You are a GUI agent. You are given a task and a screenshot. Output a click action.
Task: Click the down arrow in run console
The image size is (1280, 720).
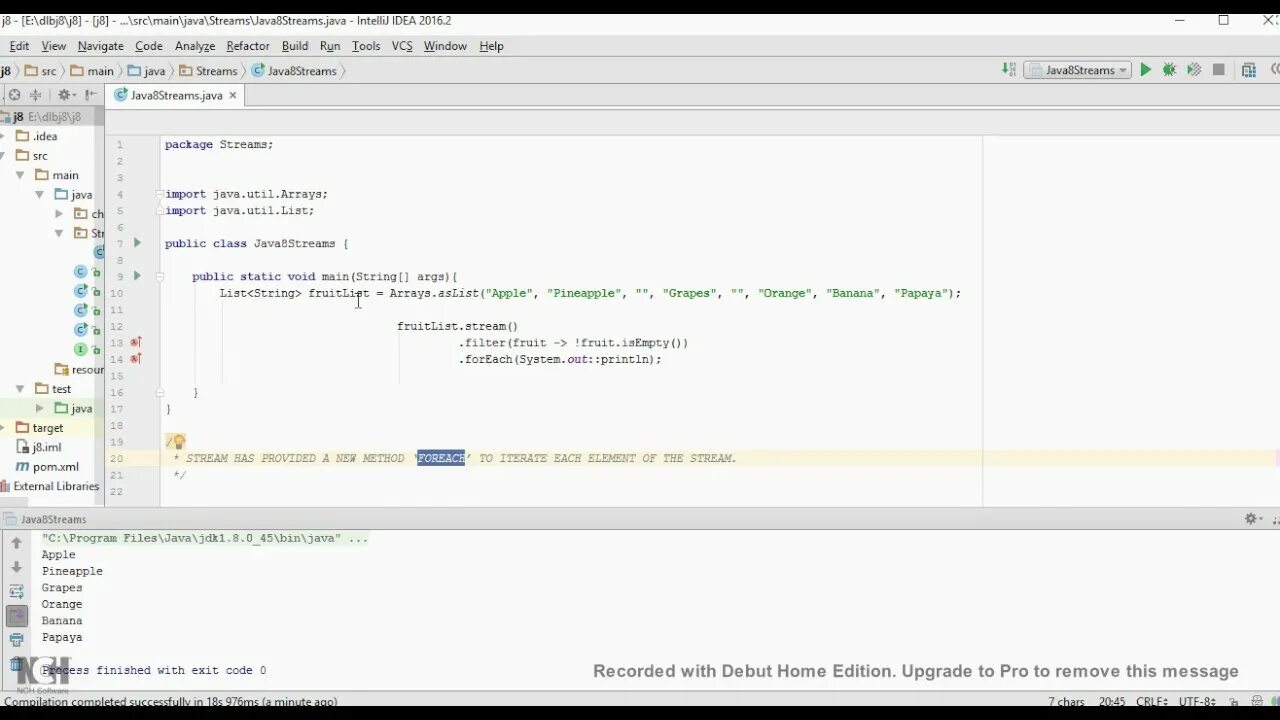(16, 567)
